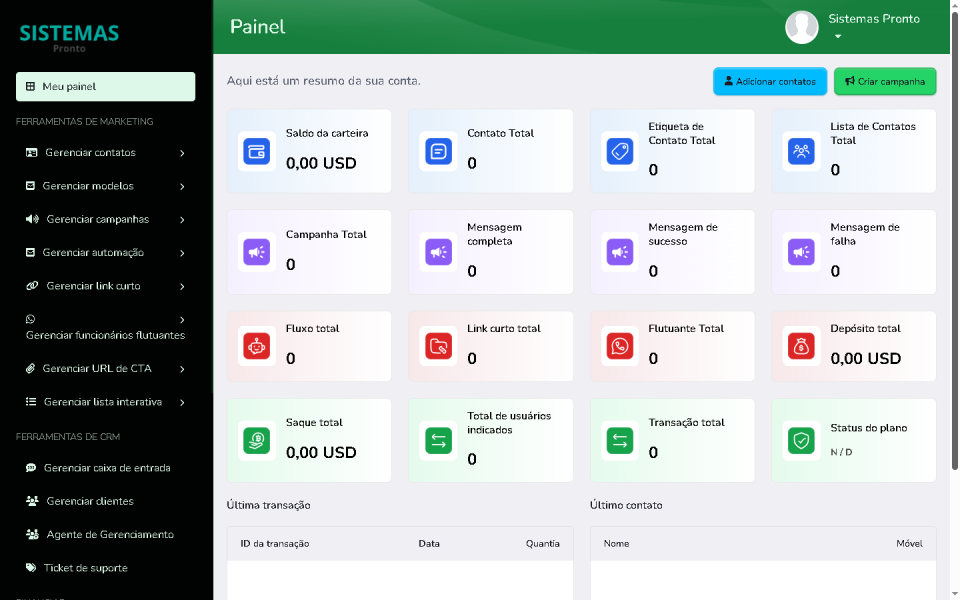Image resolution: width=960 pixels, height=600 pixels.
Task: Expand Gerenciar contatos submenu
Action: [x=182, y=153]
